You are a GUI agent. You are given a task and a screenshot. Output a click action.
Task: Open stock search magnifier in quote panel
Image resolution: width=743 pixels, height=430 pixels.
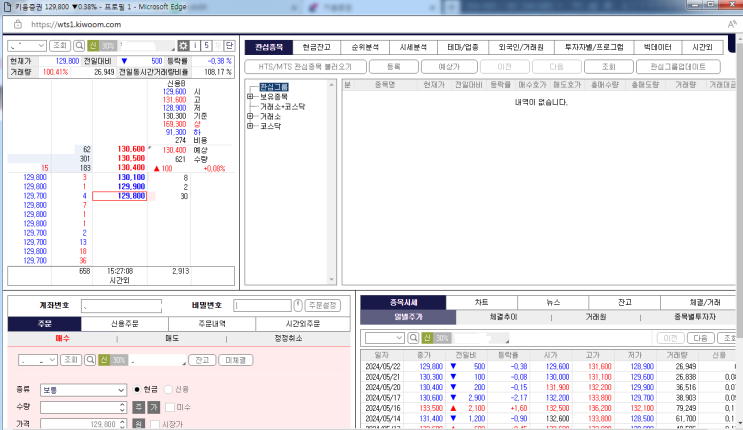pos(79,46)
